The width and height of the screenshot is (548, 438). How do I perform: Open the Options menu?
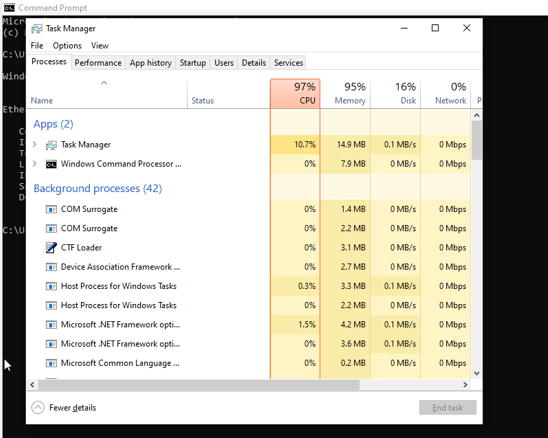pyautogui.click(x=67, y=45)
